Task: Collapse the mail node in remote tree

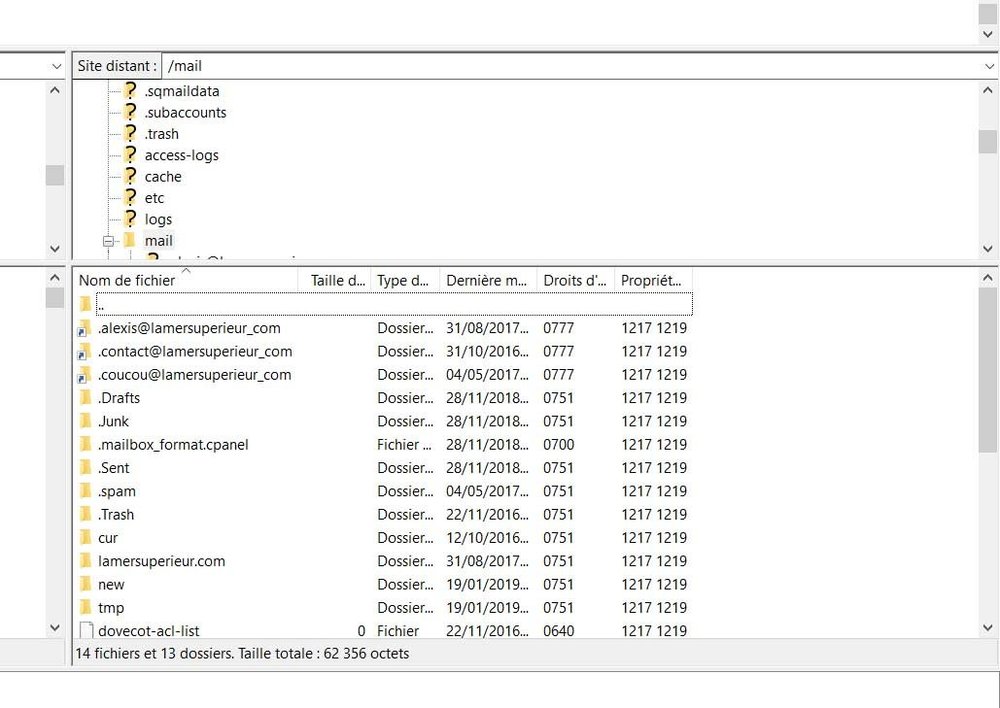Action: 108,241
